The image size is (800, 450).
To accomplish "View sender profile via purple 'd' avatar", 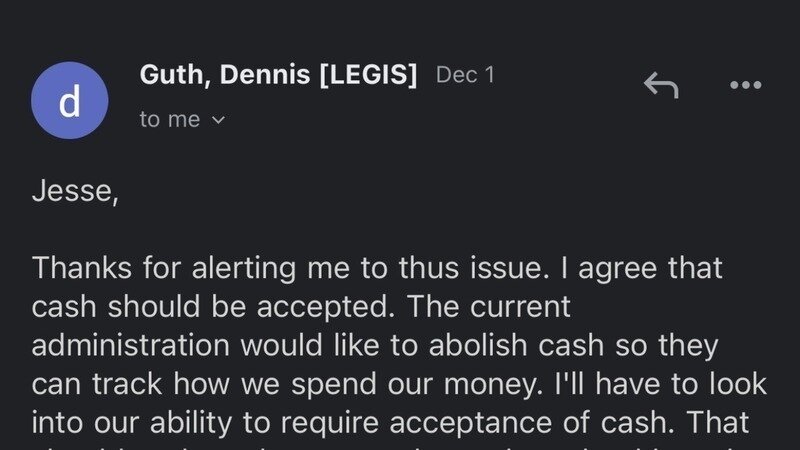I will click(x=70, y=101).
